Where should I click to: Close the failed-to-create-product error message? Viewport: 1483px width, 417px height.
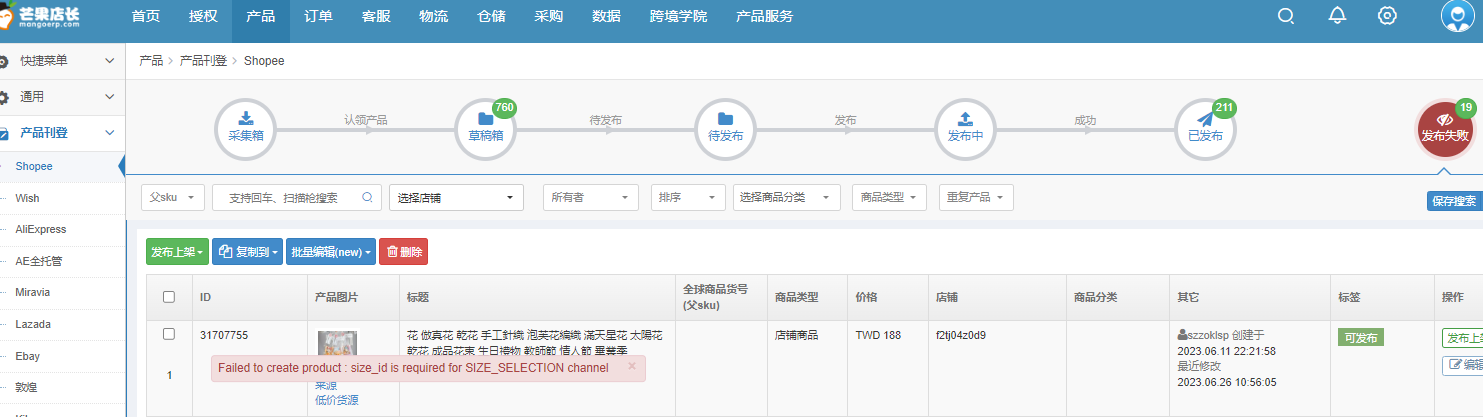(632, 367)
